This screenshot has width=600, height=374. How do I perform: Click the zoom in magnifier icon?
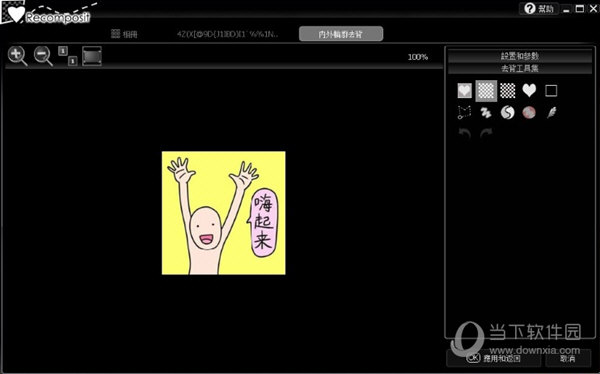(17, 56)
